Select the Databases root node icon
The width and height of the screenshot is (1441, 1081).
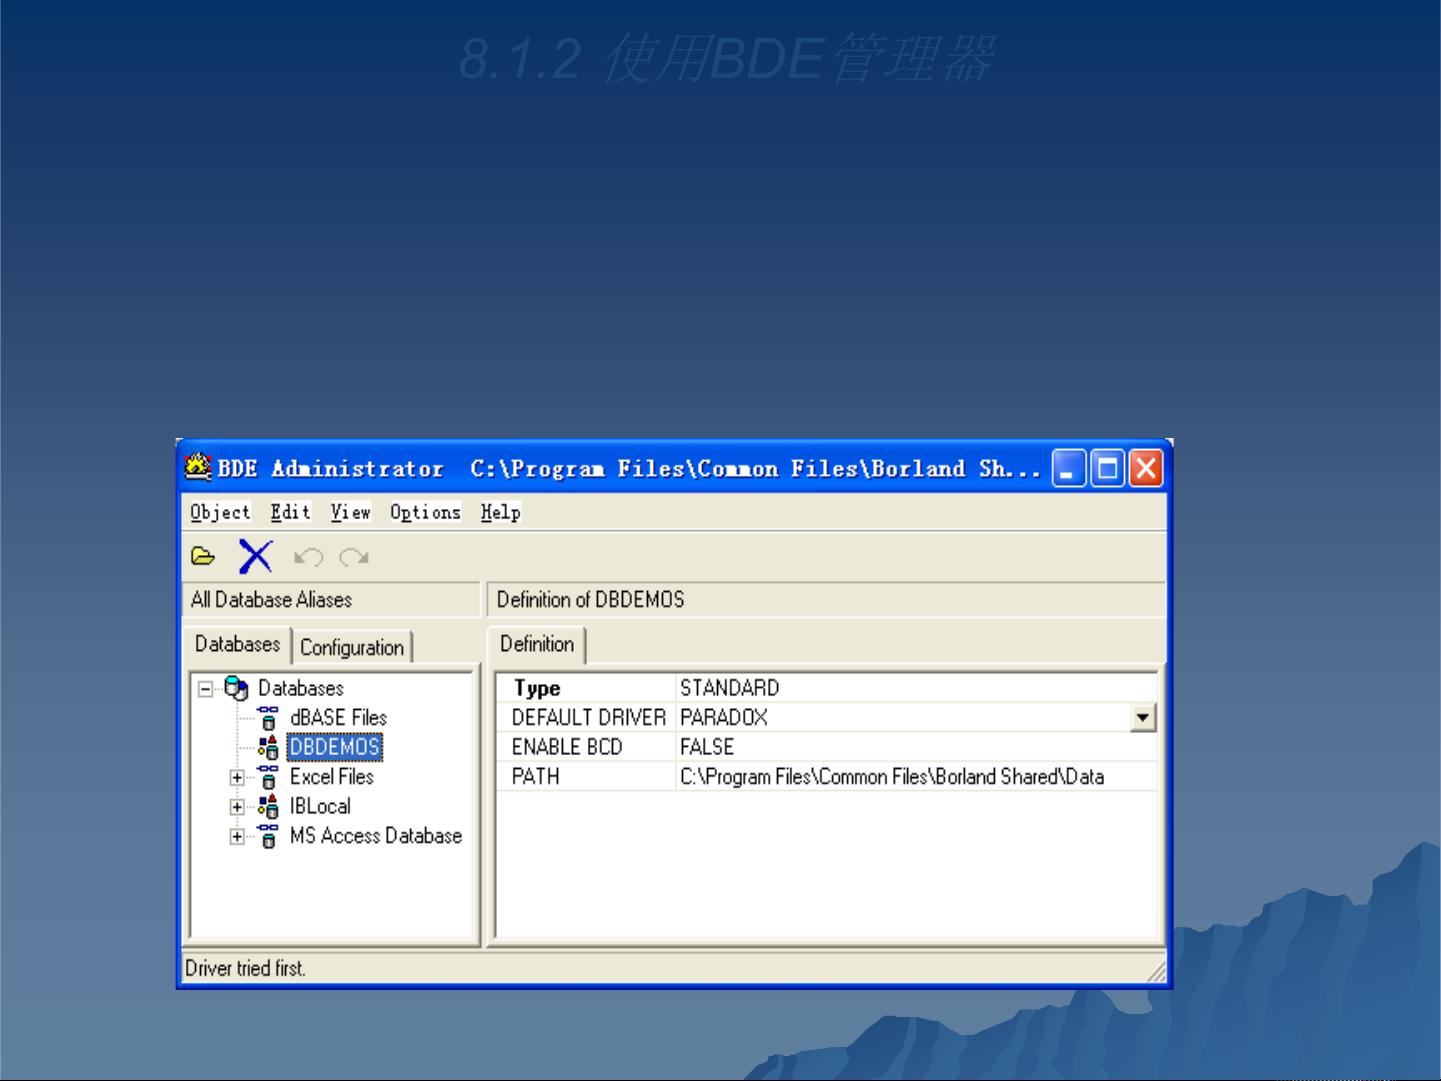coord(236,688)
